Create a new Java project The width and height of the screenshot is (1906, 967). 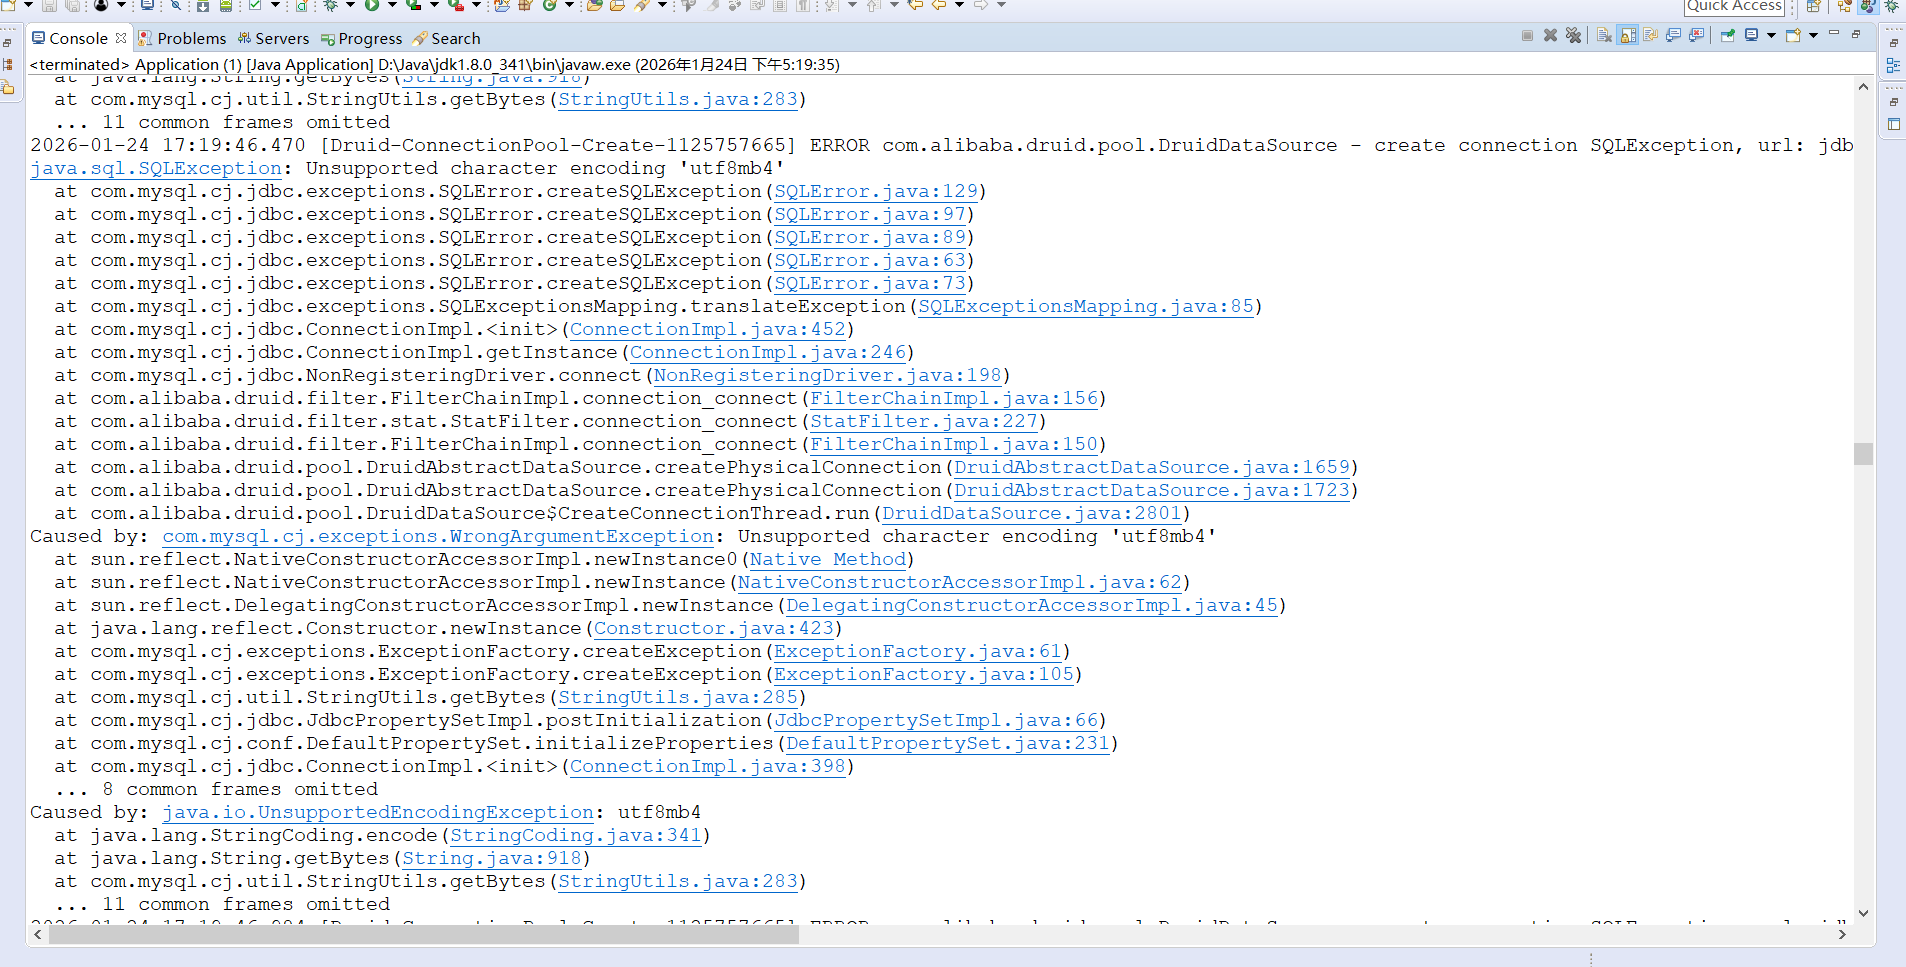click(x=8, y=6)
